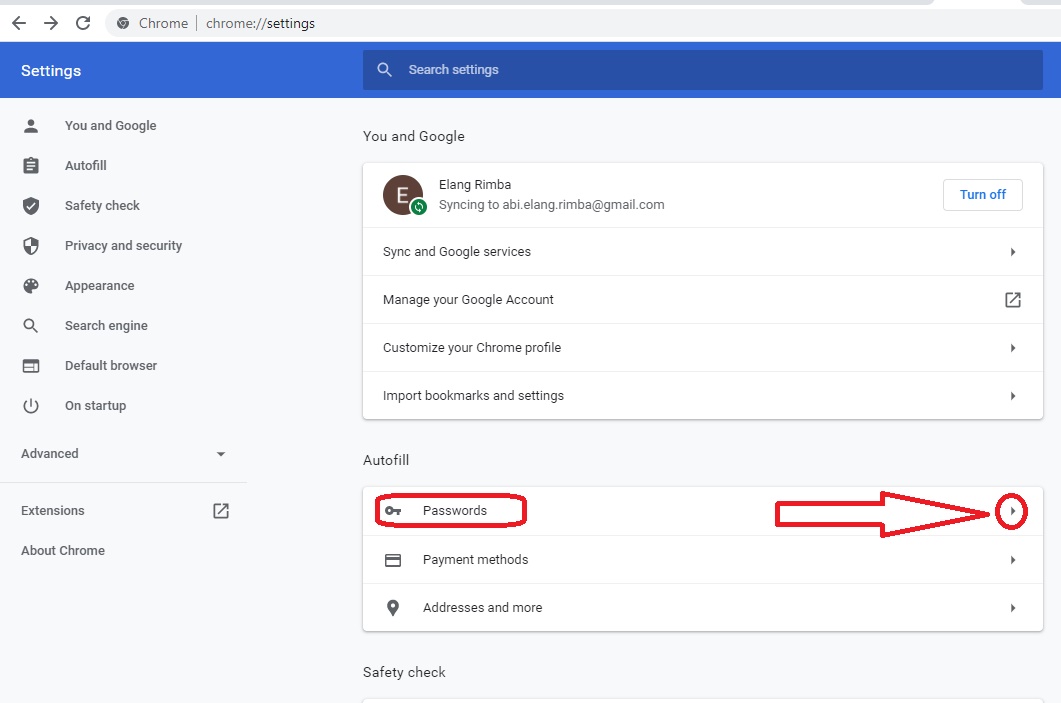Open Customize your Chrome profile

coord(702,348)
